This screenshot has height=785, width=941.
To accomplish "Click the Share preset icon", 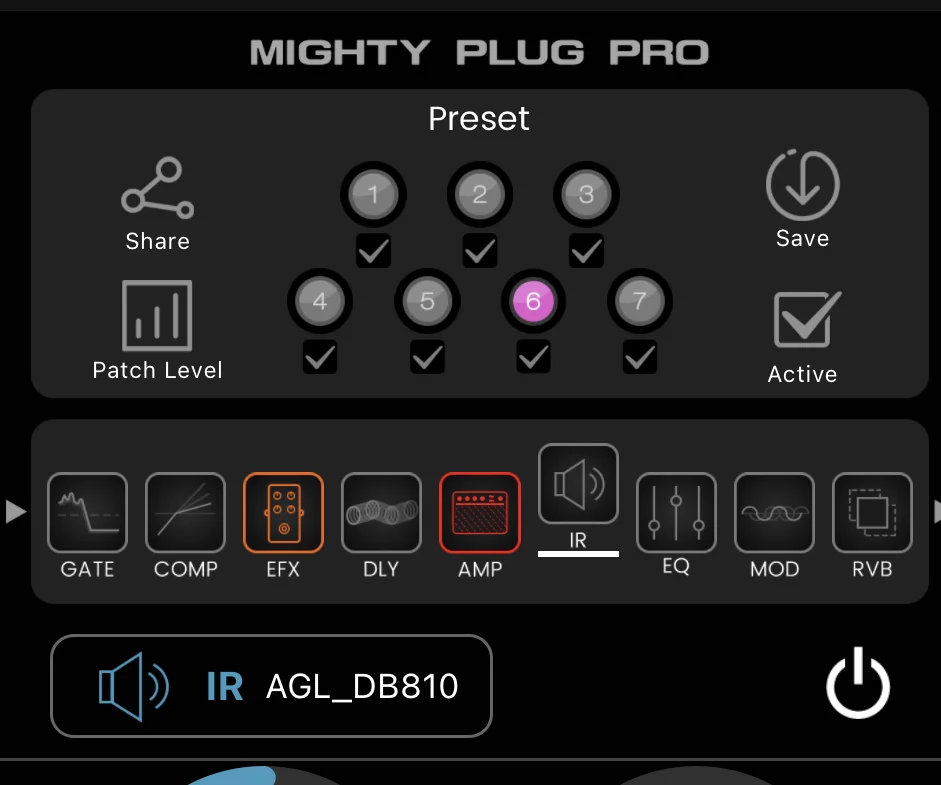I will coord(157,189).
